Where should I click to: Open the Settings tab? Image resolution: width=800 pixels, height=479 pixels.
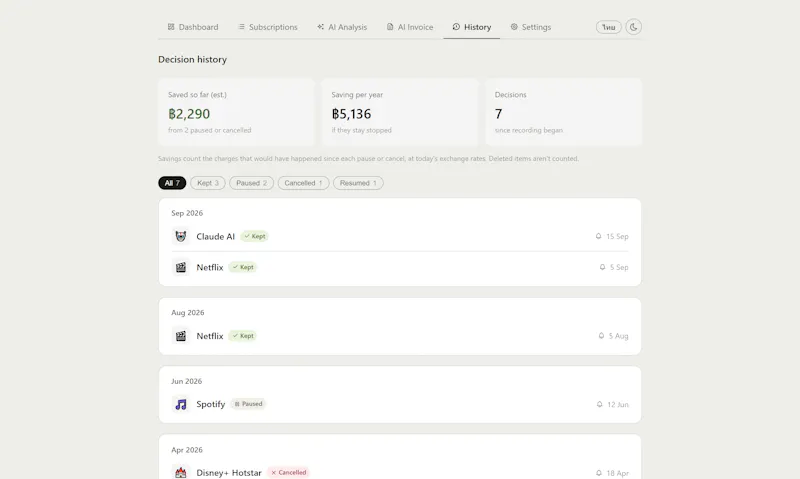[x=531, y=27]
